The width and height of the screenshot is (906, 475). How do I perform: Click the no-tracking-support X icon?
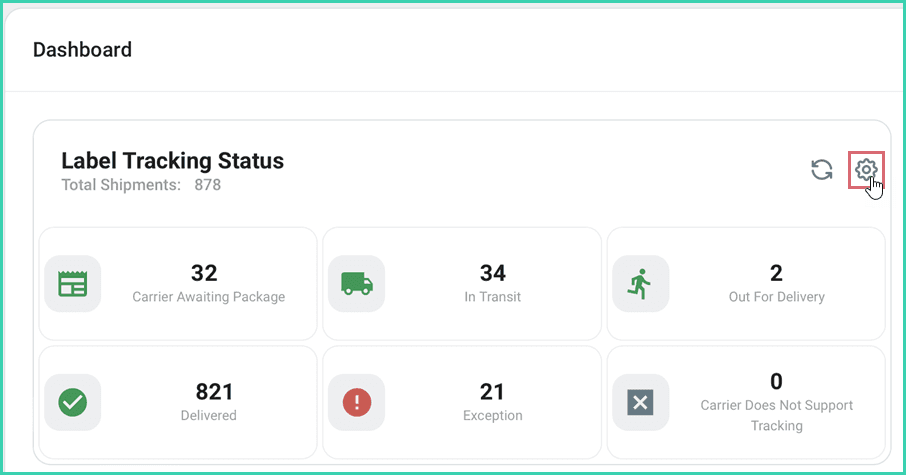pos(640,402)
